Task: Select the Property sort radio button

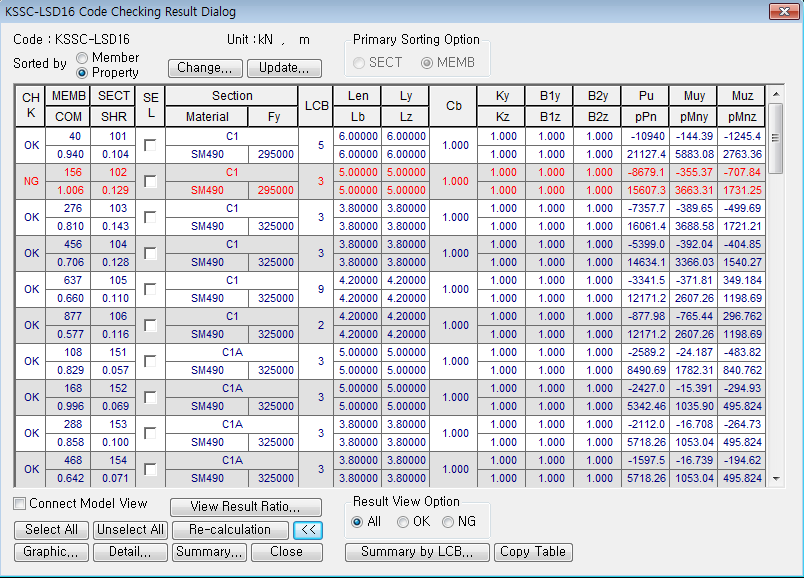Action: coord(82,73)
